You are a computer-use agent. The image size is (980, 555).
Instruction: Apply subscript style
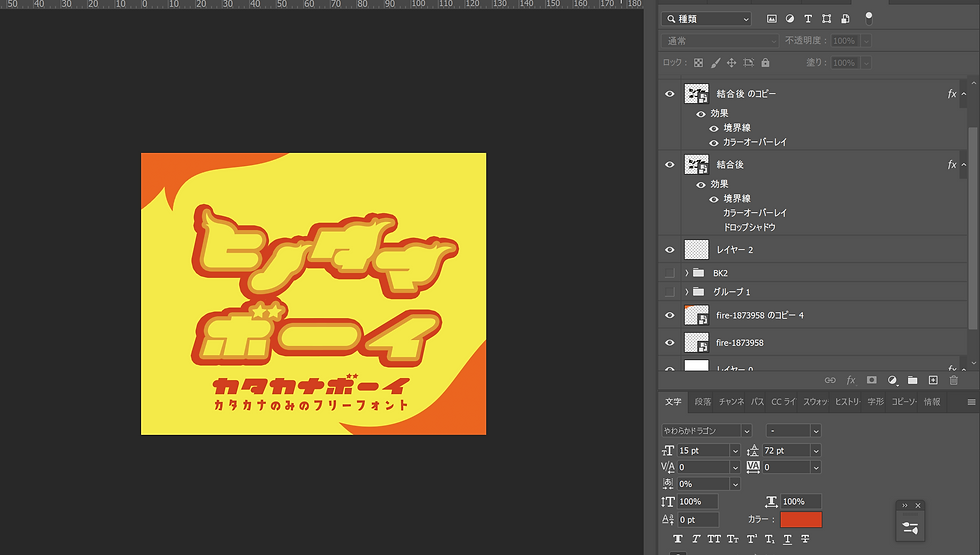coord(769,539)
